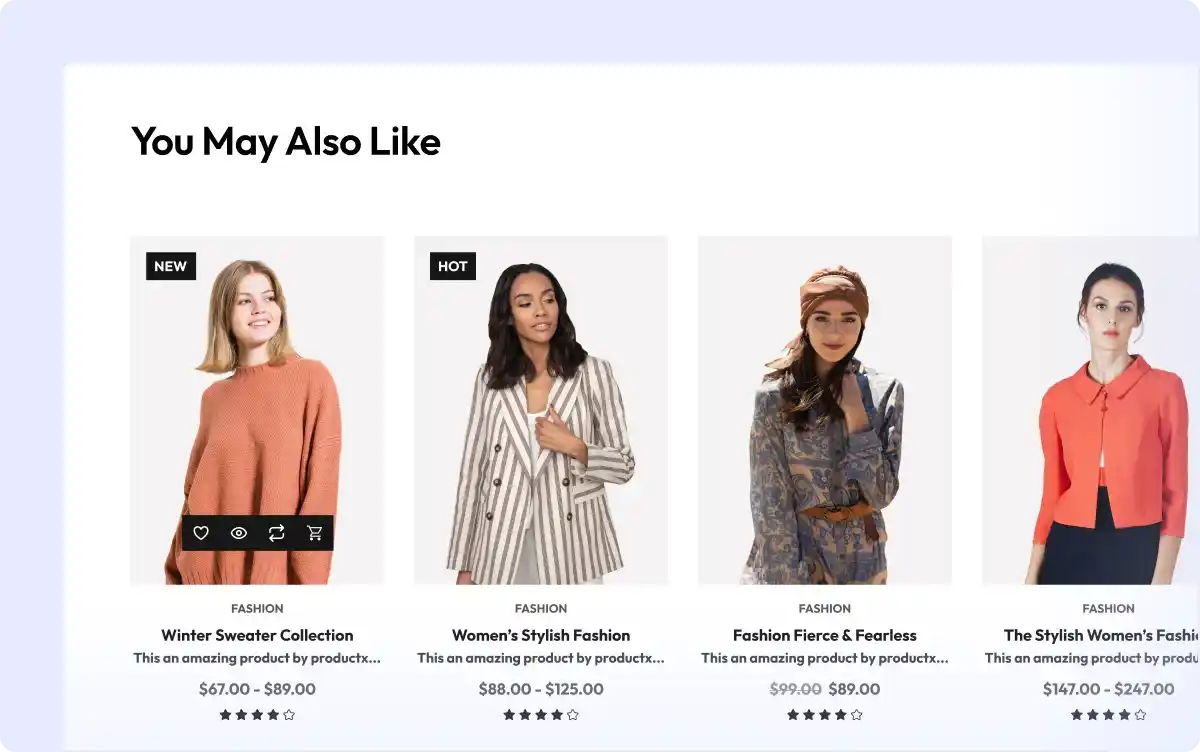
Task: Open quick view eye icon on sweater
Action: (x=239, y=533)
